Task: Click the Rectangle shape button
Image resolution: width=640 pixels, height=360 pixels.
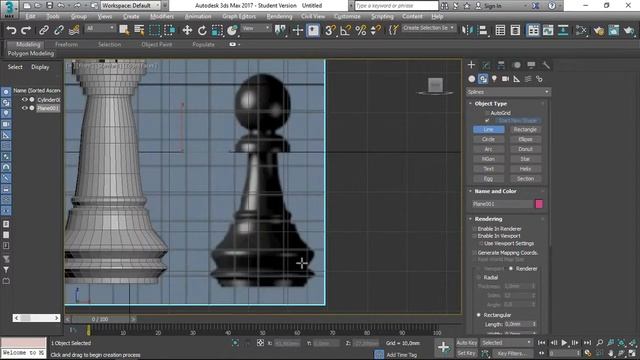Action: [525, 129]
